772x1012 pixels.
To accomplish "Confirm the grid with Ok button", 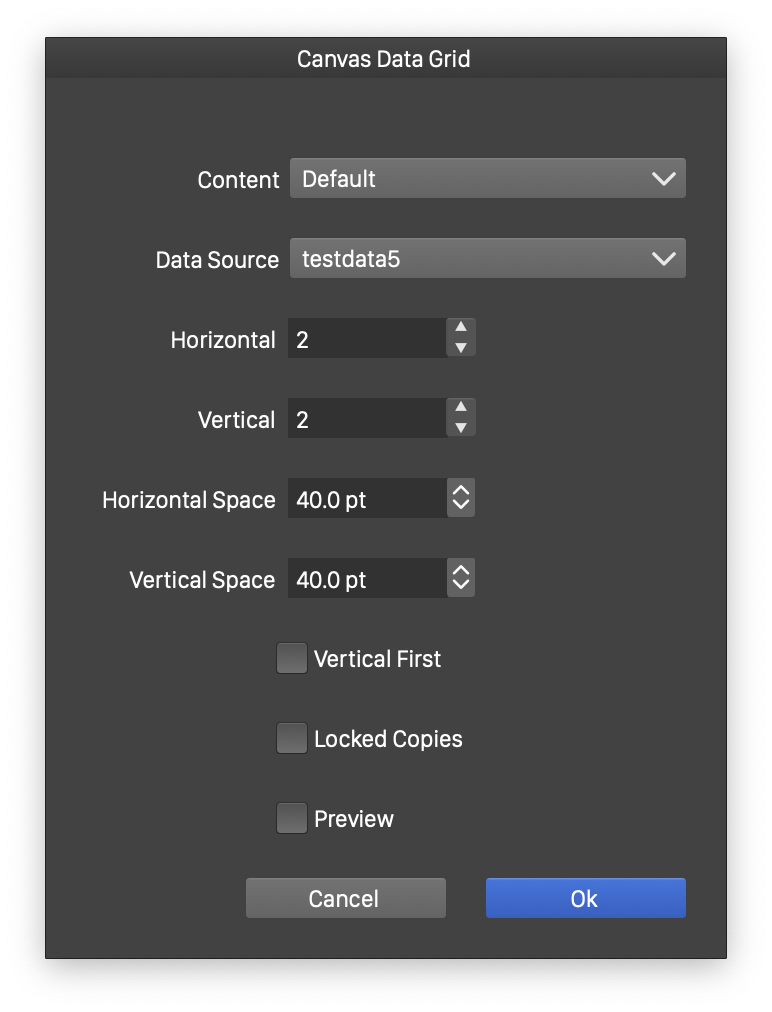I will coord(585,898).
